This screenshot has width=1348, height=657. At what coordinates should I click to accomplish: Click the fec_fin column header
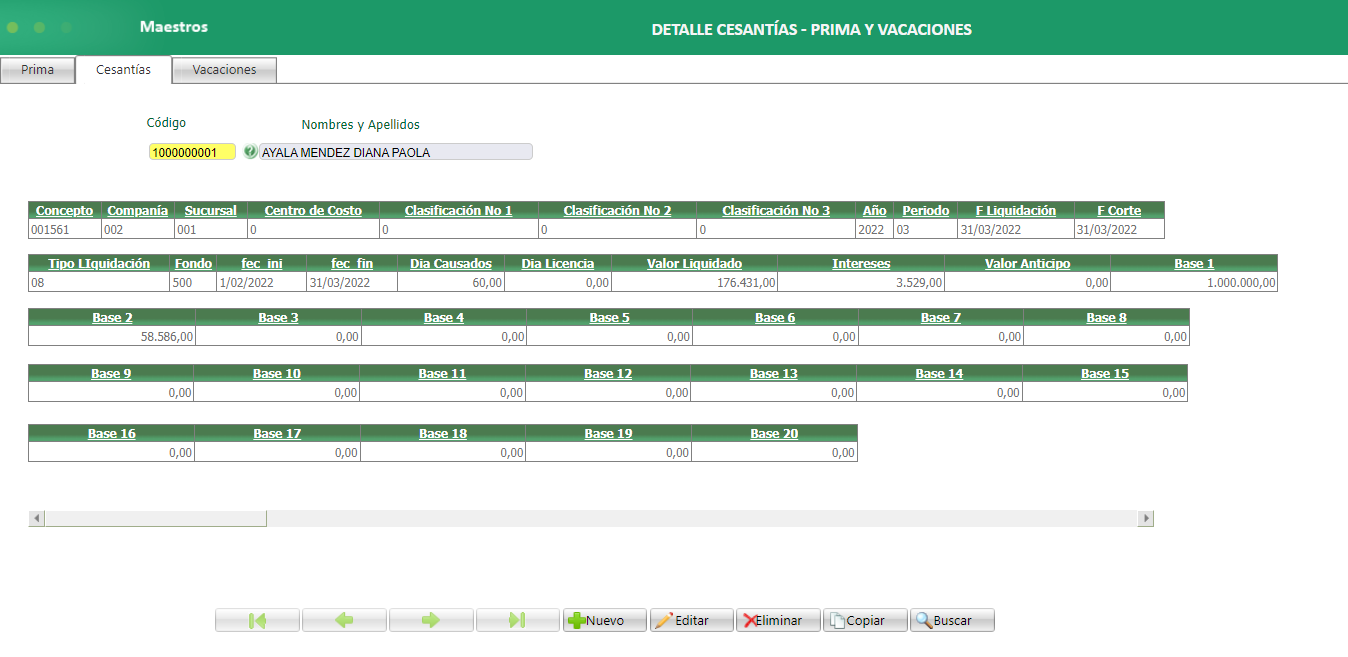coord(352,263)
